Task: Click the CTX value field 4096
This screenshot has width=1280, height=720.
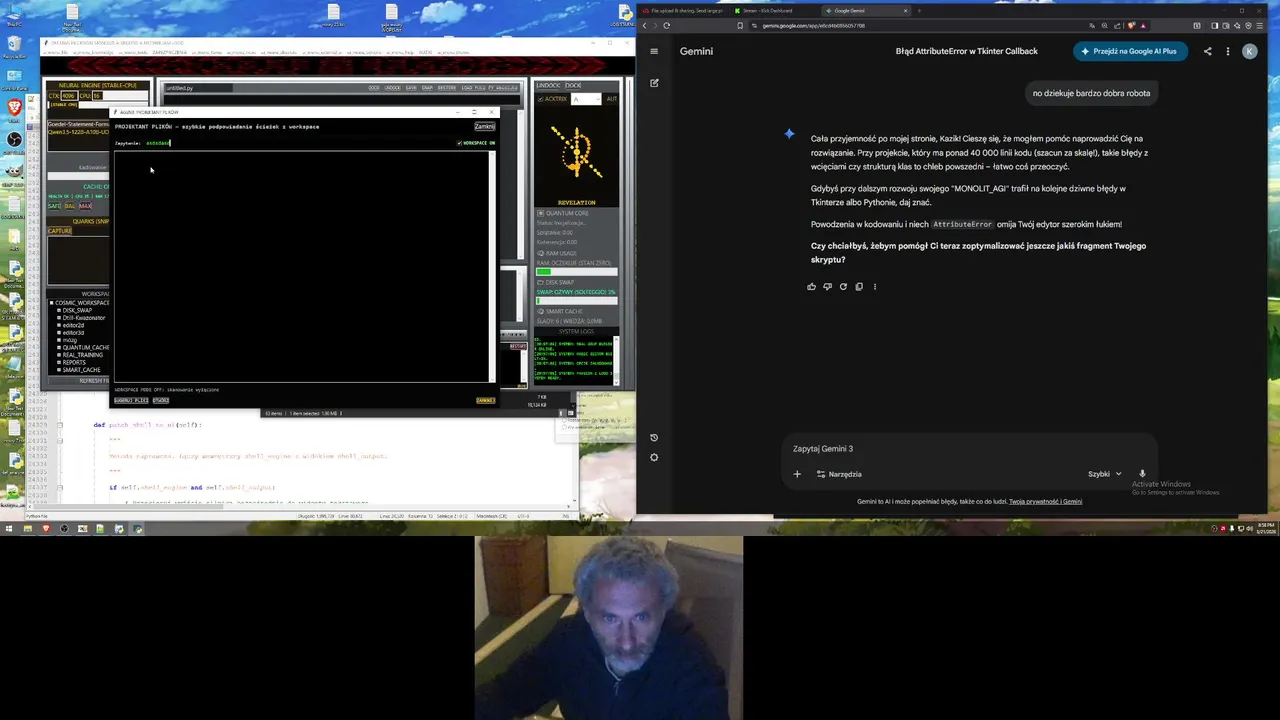Action: click(69, 96)
